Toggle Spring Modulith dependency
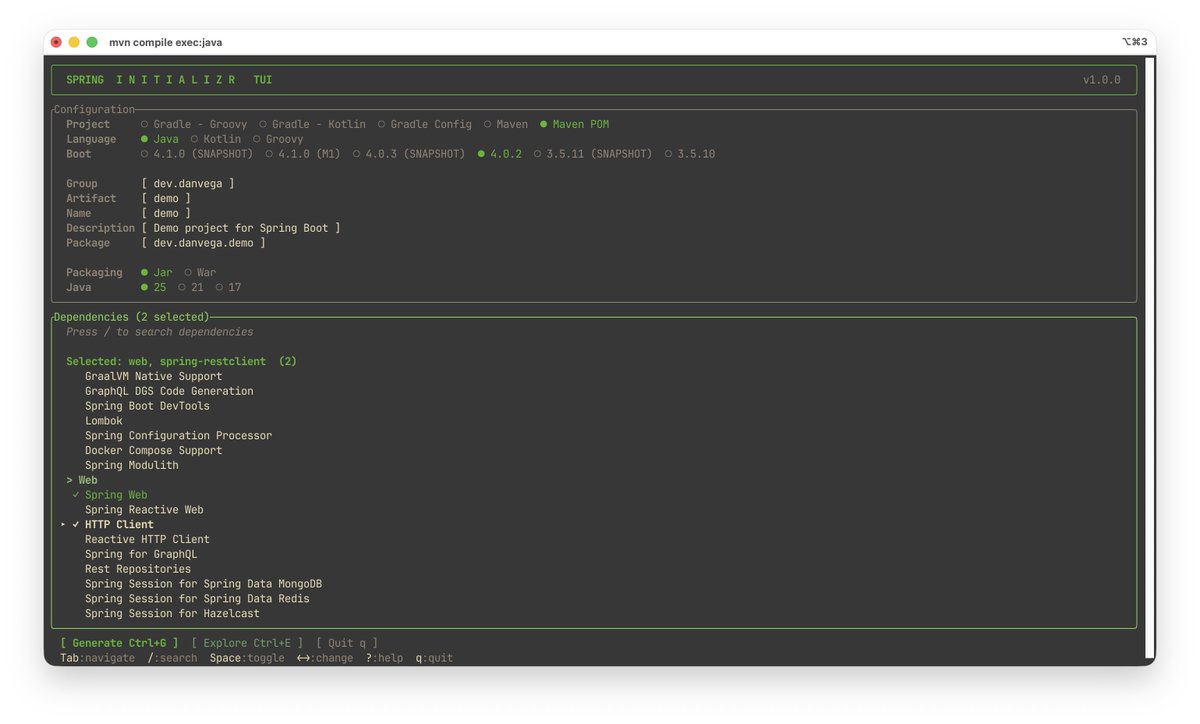 [132, 465]
